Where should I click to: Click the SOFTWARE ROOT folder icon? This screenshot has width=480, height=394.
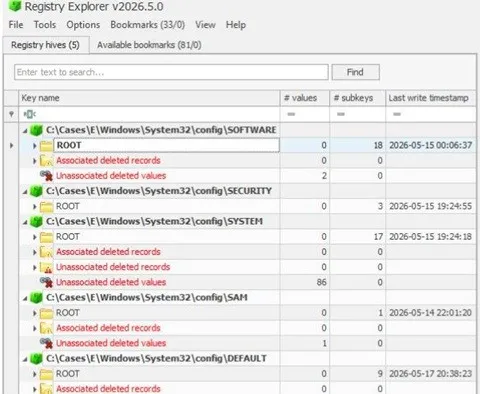point(46,146)
